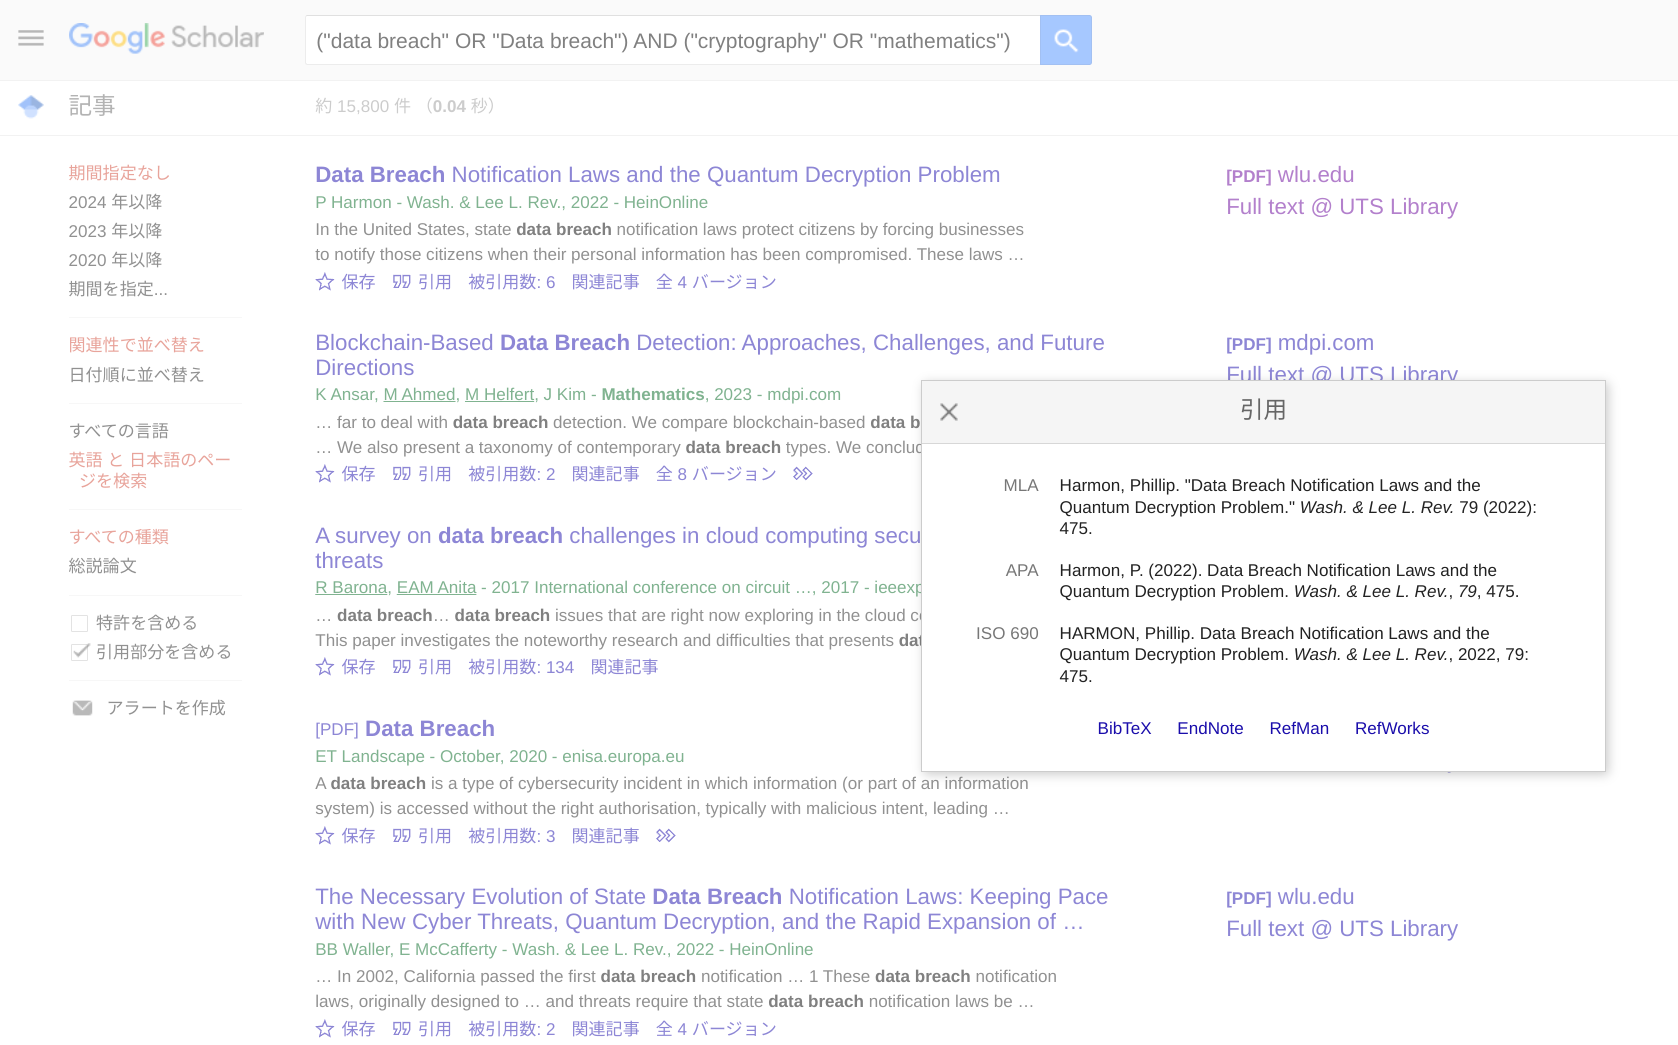Viewport: 1678px width, 1045px height.
Task: Click the cite quote icon for Blockchain-Based article
Action: pyautogui.click(x=402, y=474)
